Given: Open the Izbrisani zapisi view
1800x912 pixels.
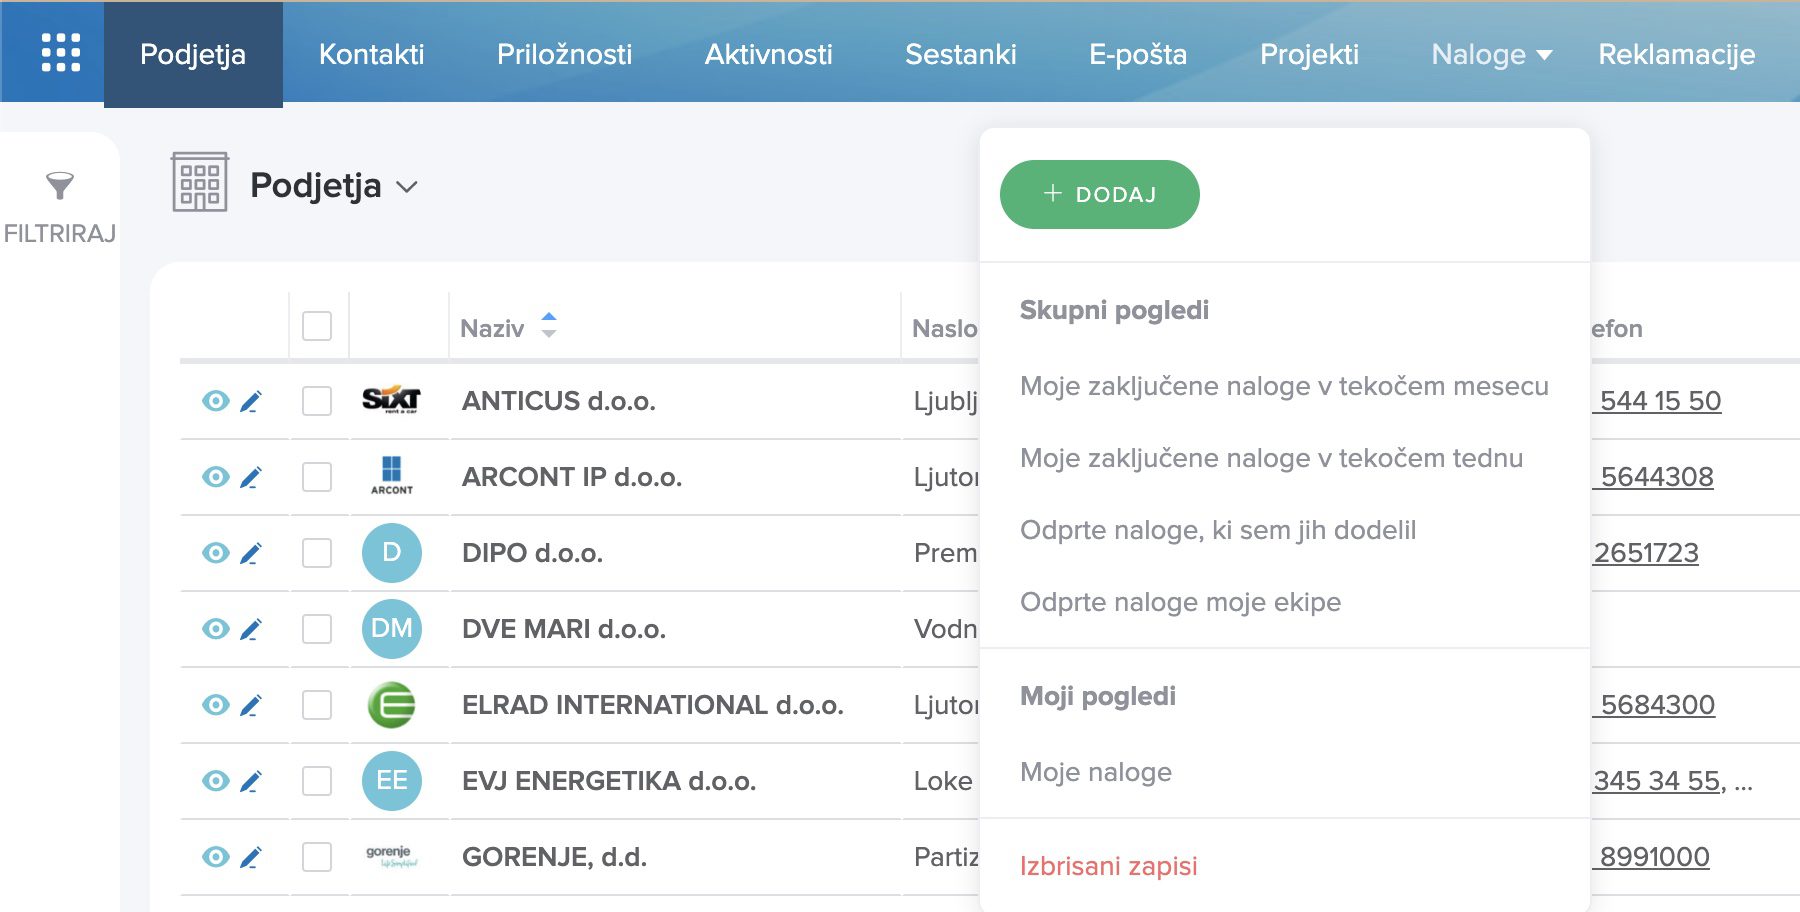Looking at the screenshot, I should (1108, 866).
